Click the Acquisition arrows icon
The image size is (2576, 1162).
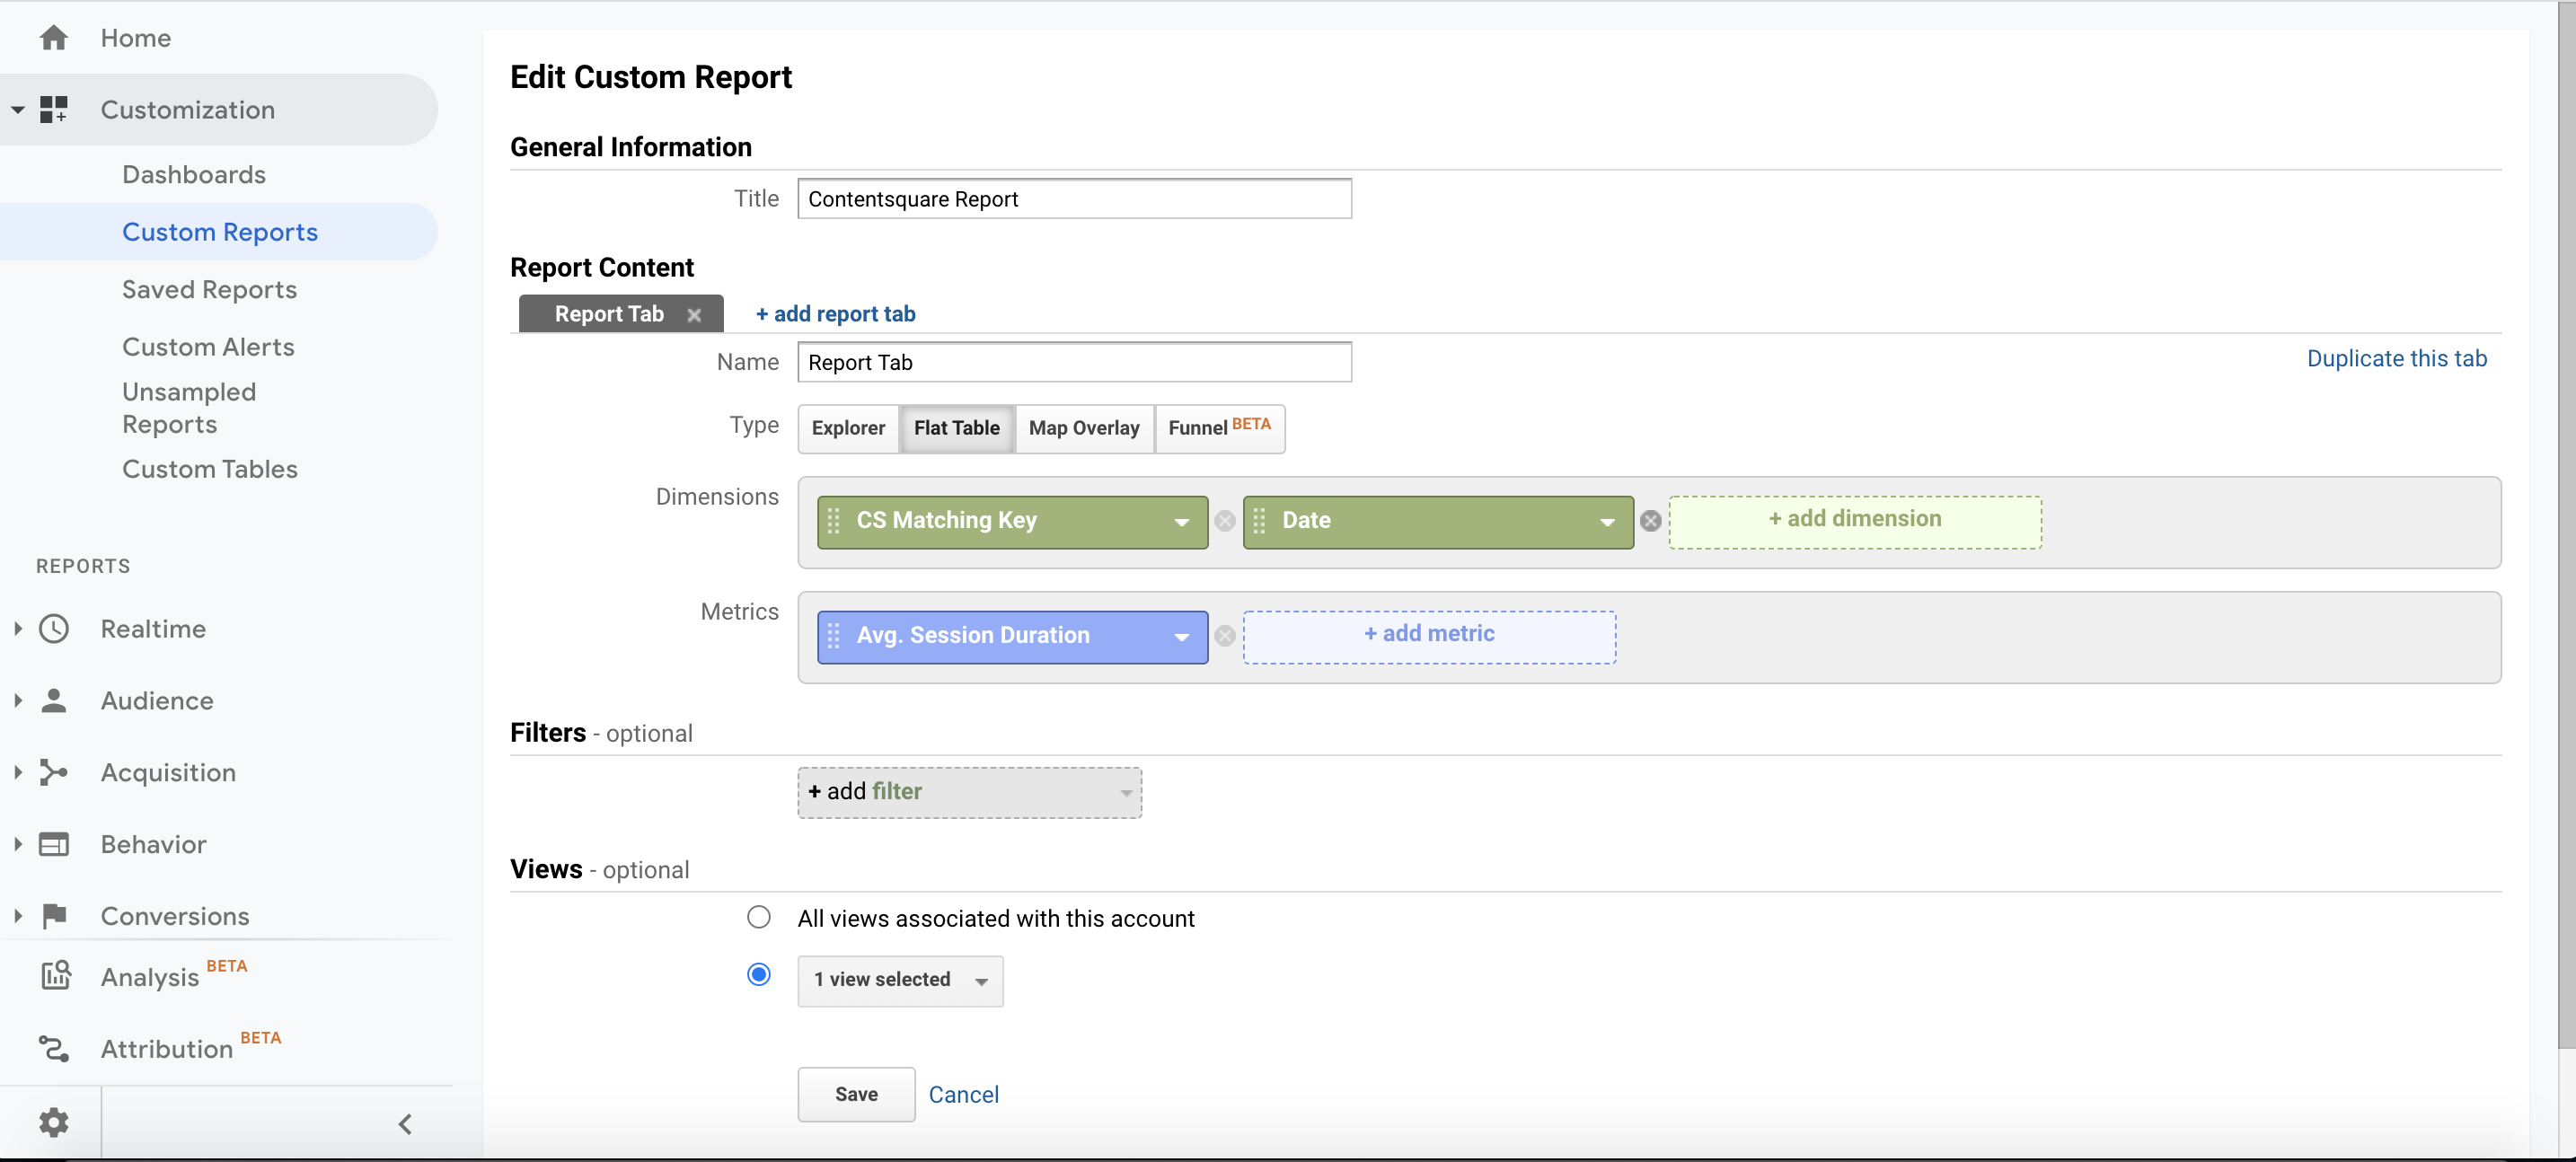point(54,773)
